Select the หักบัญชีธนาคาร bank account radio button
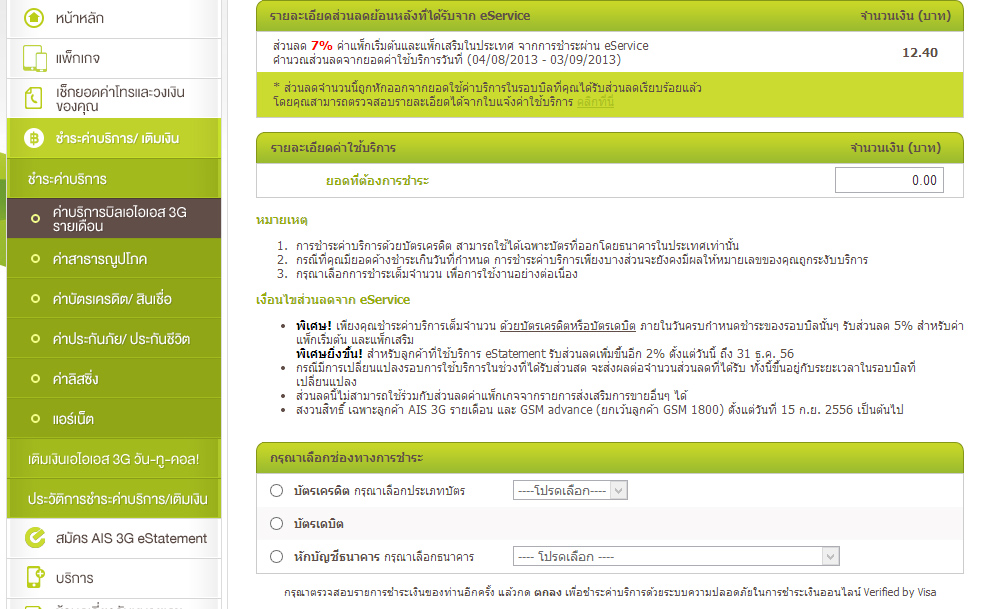The width and height of the screenshot is (991, 609). click(x=276, y=557)
